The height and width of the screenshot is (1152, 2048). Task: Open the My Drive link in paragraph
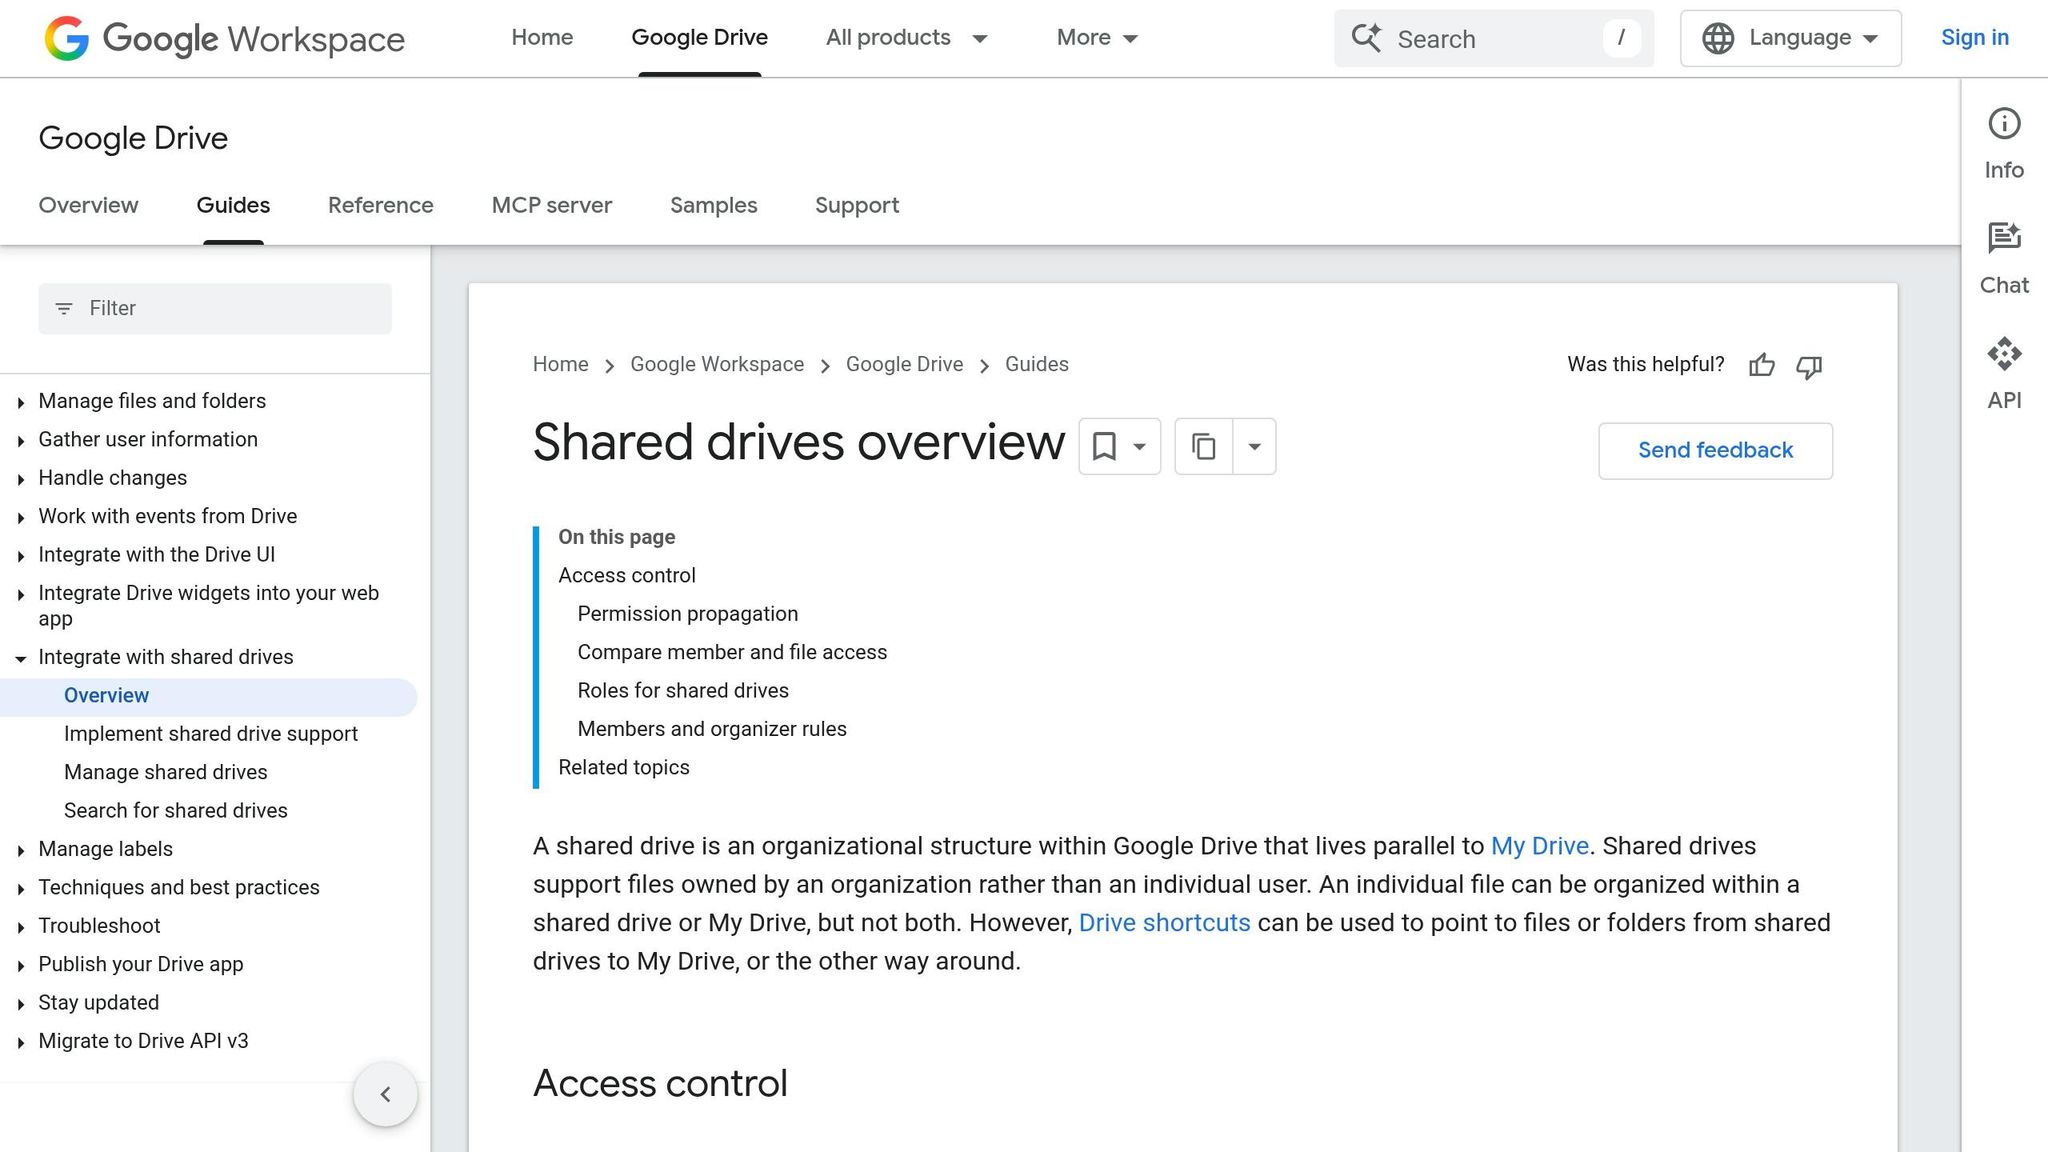pyautogui.click(x=1539, y=846)
